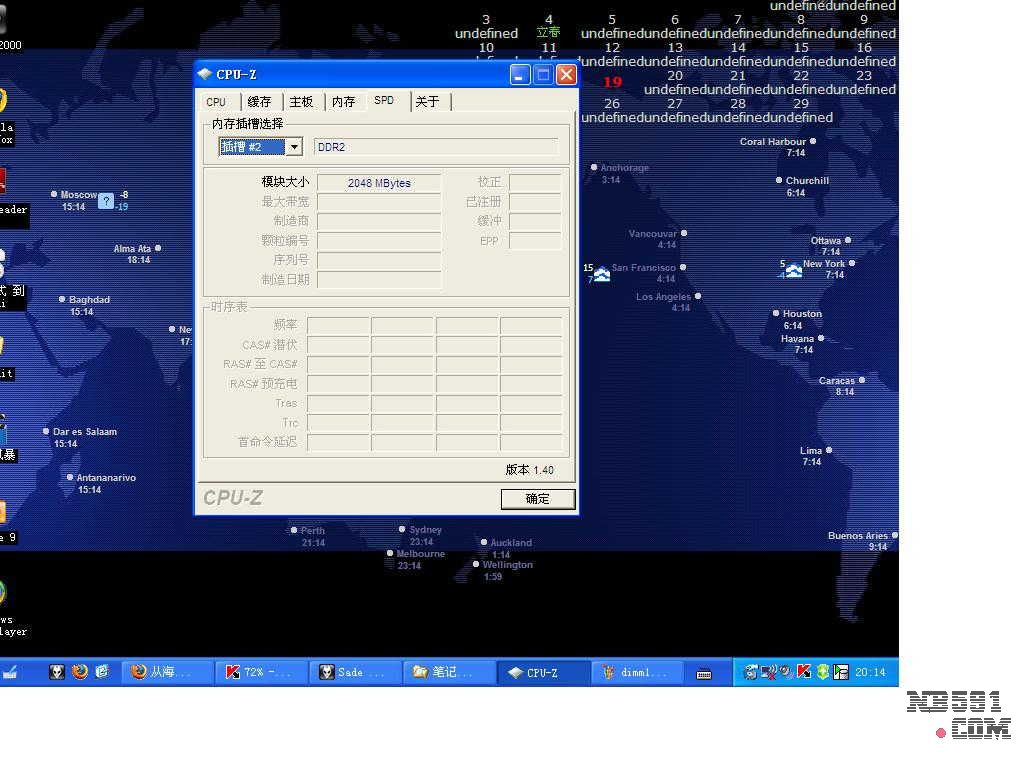The width and height of the screenshot is (1024, 768).
Task: Click the New York weather icon
Action: (793, 270)
